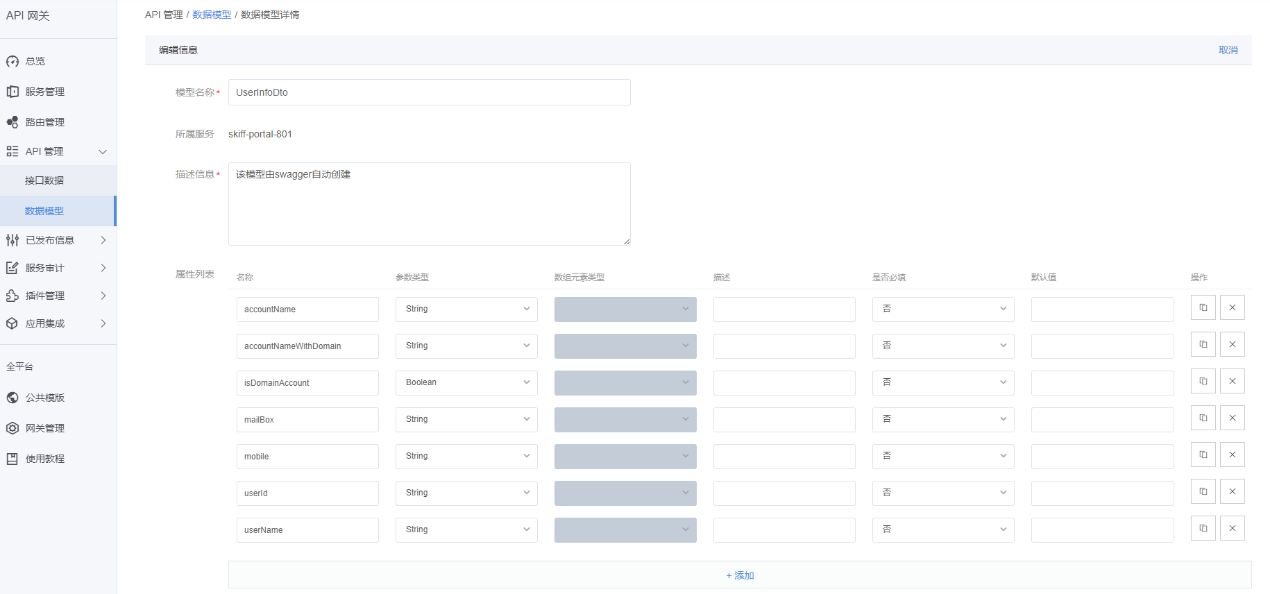The image size is (1270, 594).
Task: Open parameter type dropdown for isDomainAccount
Action: pos(466,382)
